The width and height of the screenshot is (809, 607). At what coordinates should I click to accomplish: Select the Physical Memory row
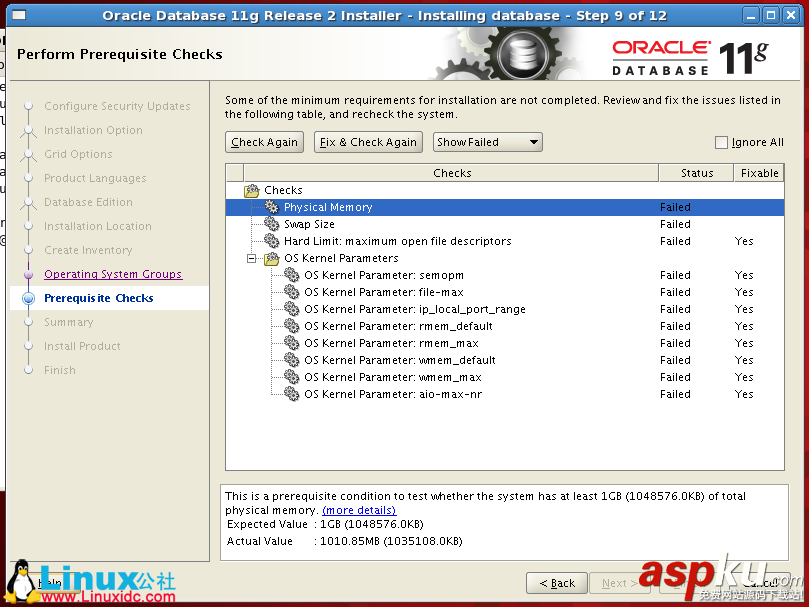click(505, 207)
